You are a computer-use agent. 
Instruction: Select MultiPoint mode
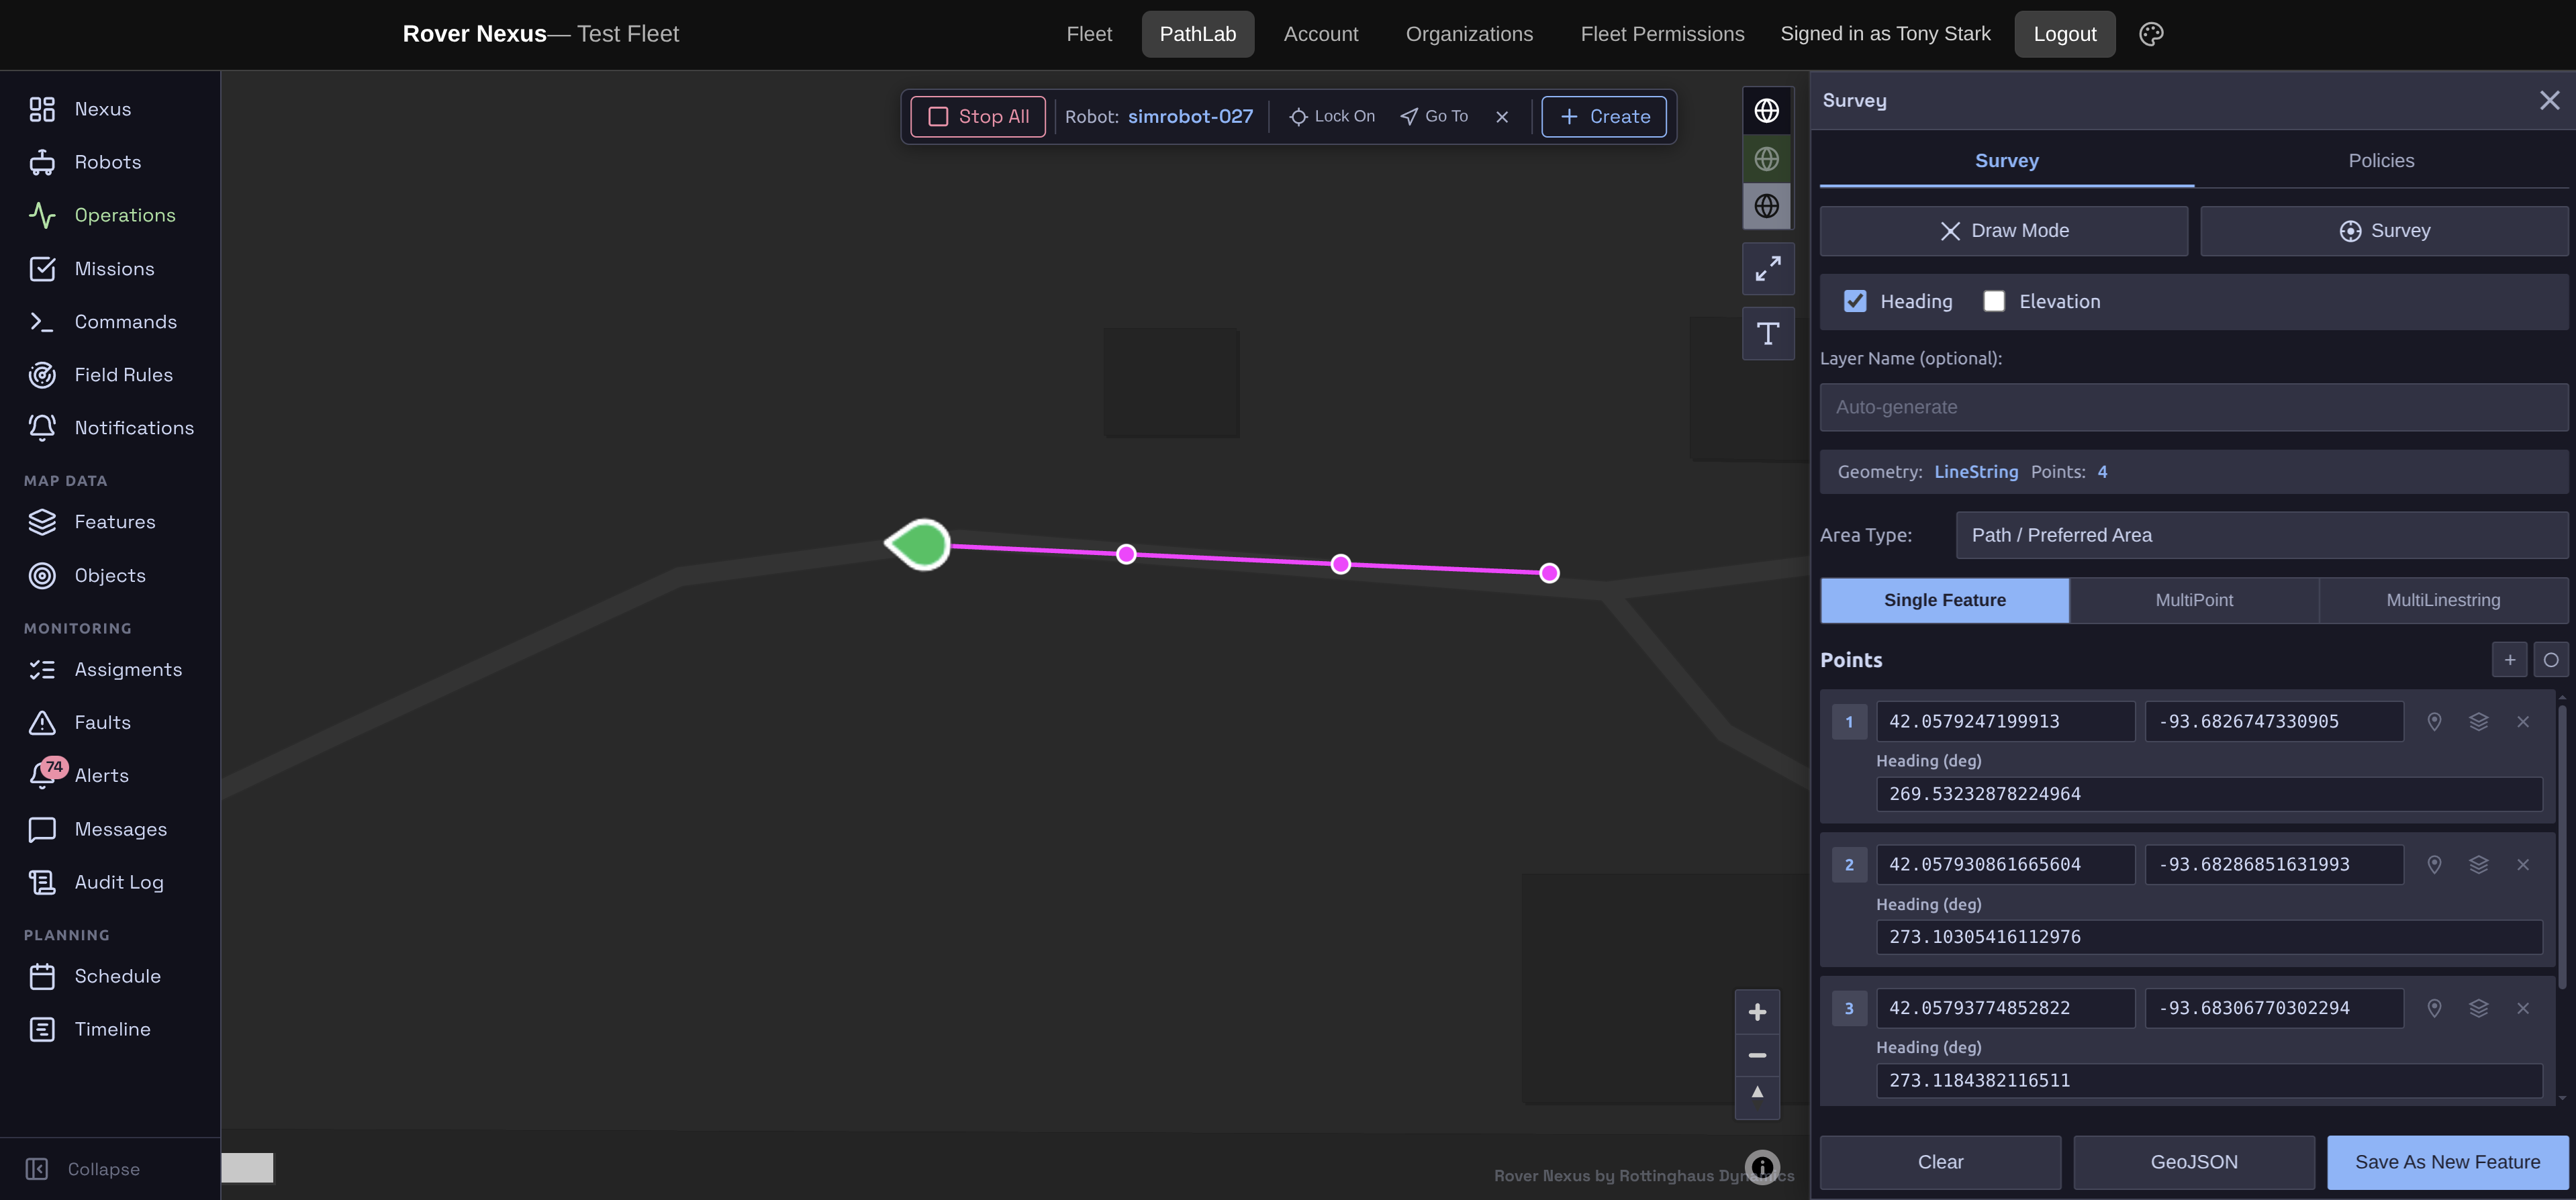(x=2194, y=601)
